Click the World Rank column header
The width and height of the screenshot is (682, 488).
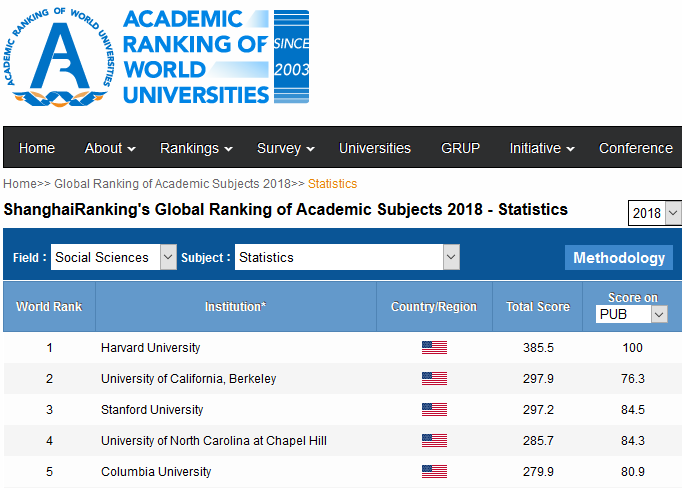(49, 307)
